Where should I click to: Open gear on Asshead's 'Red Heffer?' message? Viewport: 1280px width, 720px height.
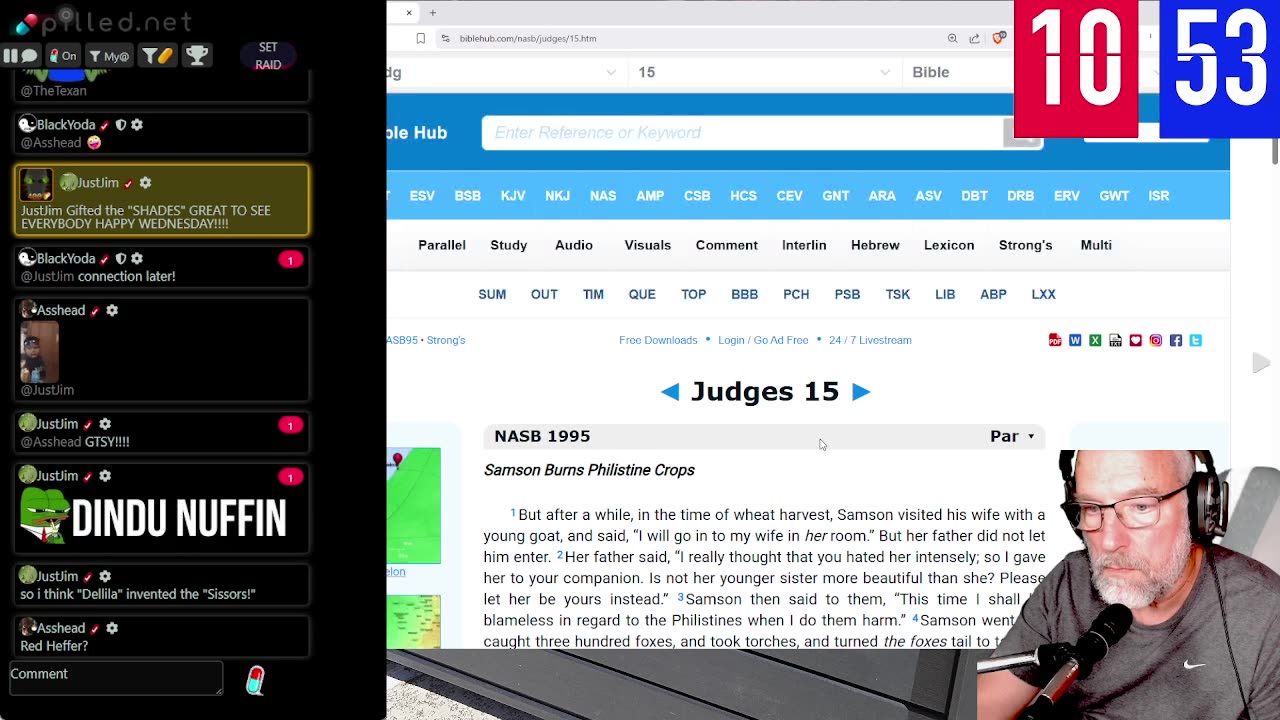[x=112, y=628]
